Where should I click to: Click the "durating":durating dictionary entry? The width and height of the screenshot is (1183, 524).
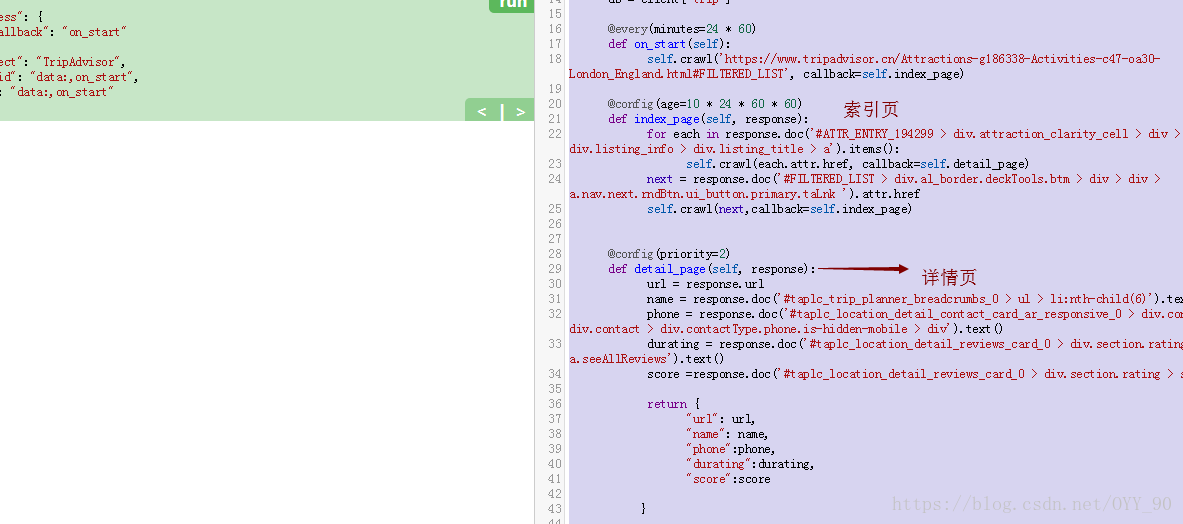(750, 464)
